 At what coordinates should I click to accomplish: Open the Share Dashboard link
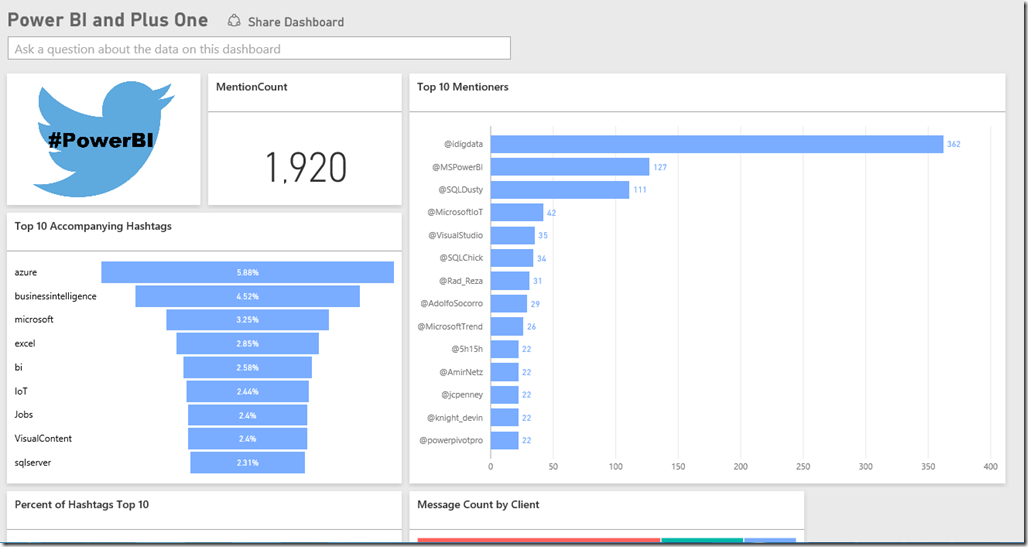(x=296, y=22)
